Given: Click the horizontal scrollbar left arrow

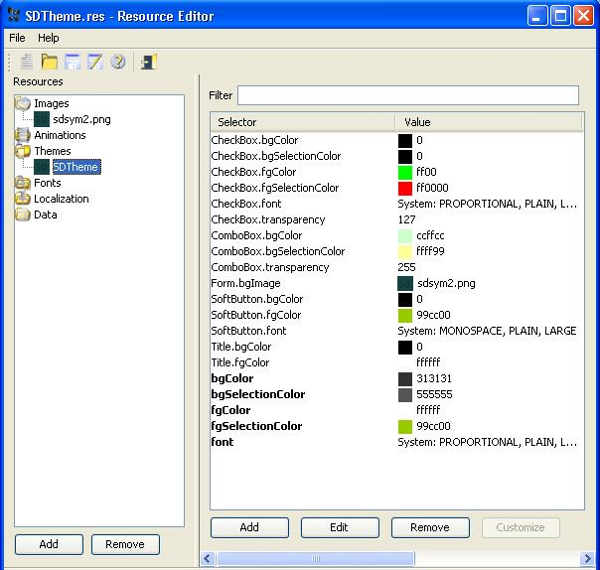Looking at the screenshot, I should (207, 558).
